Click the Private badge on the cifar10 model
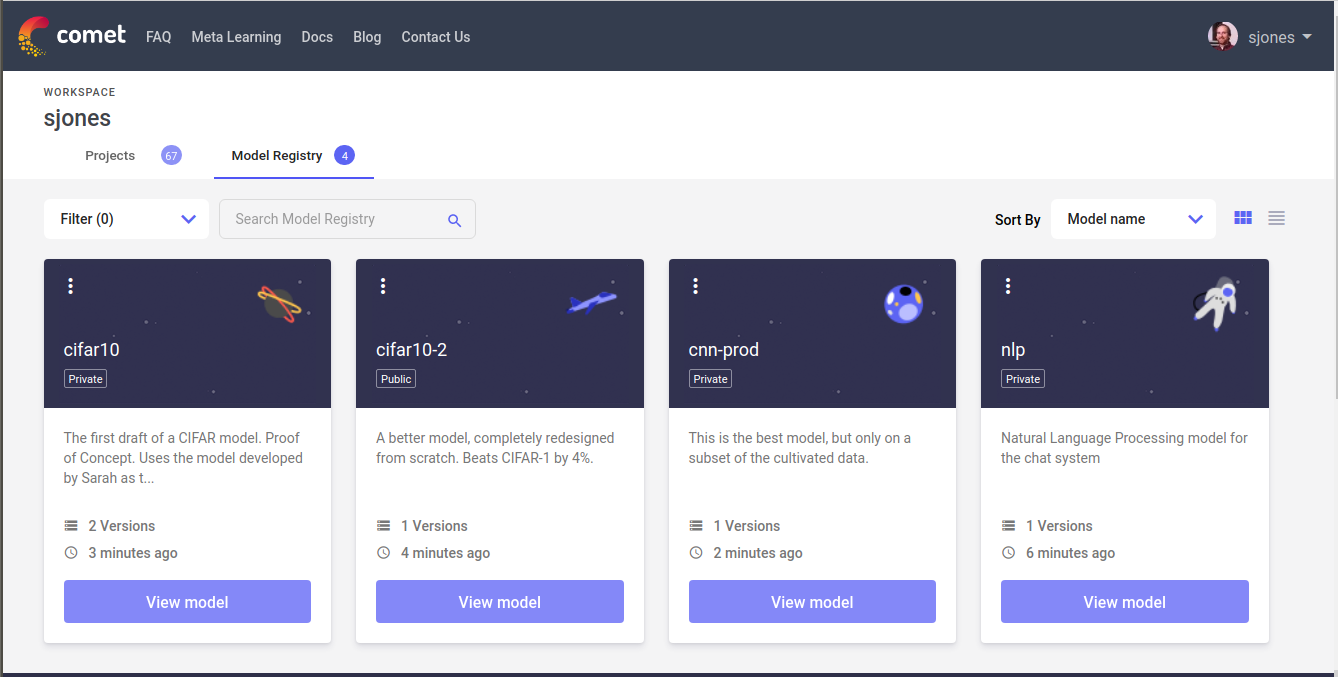The width and height of the screenshot is (1338, 677). [85, 378]
